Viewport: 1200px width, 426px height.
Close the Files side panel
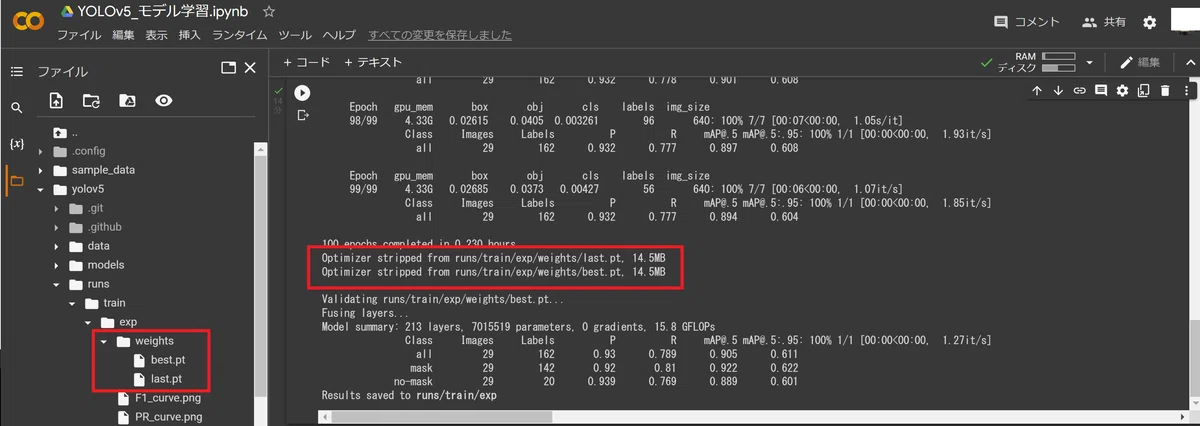pyautogui.click(x=250, y=68)
